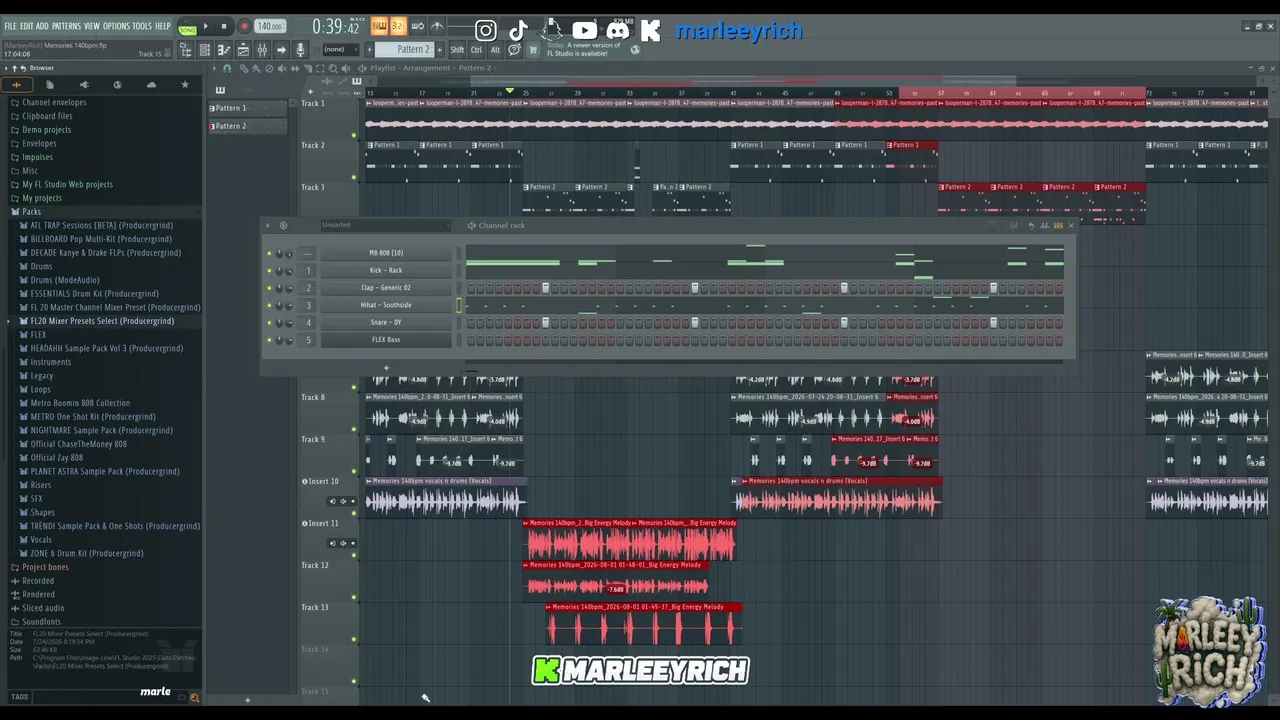Screen dimensions: 1280x720
Task: Add a channel with the plus button
Action: click(386, 368)
